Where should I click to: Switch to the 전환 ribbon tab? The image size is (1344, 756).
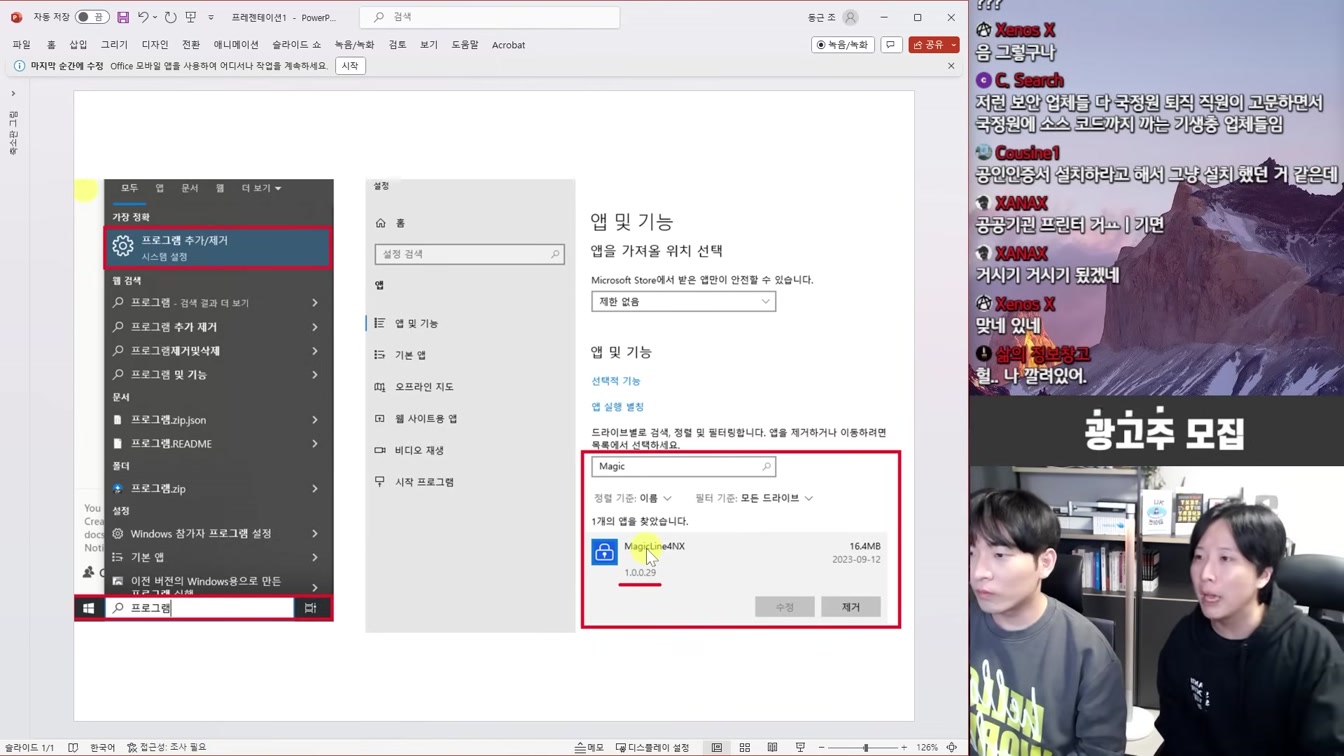coord(191,45)
